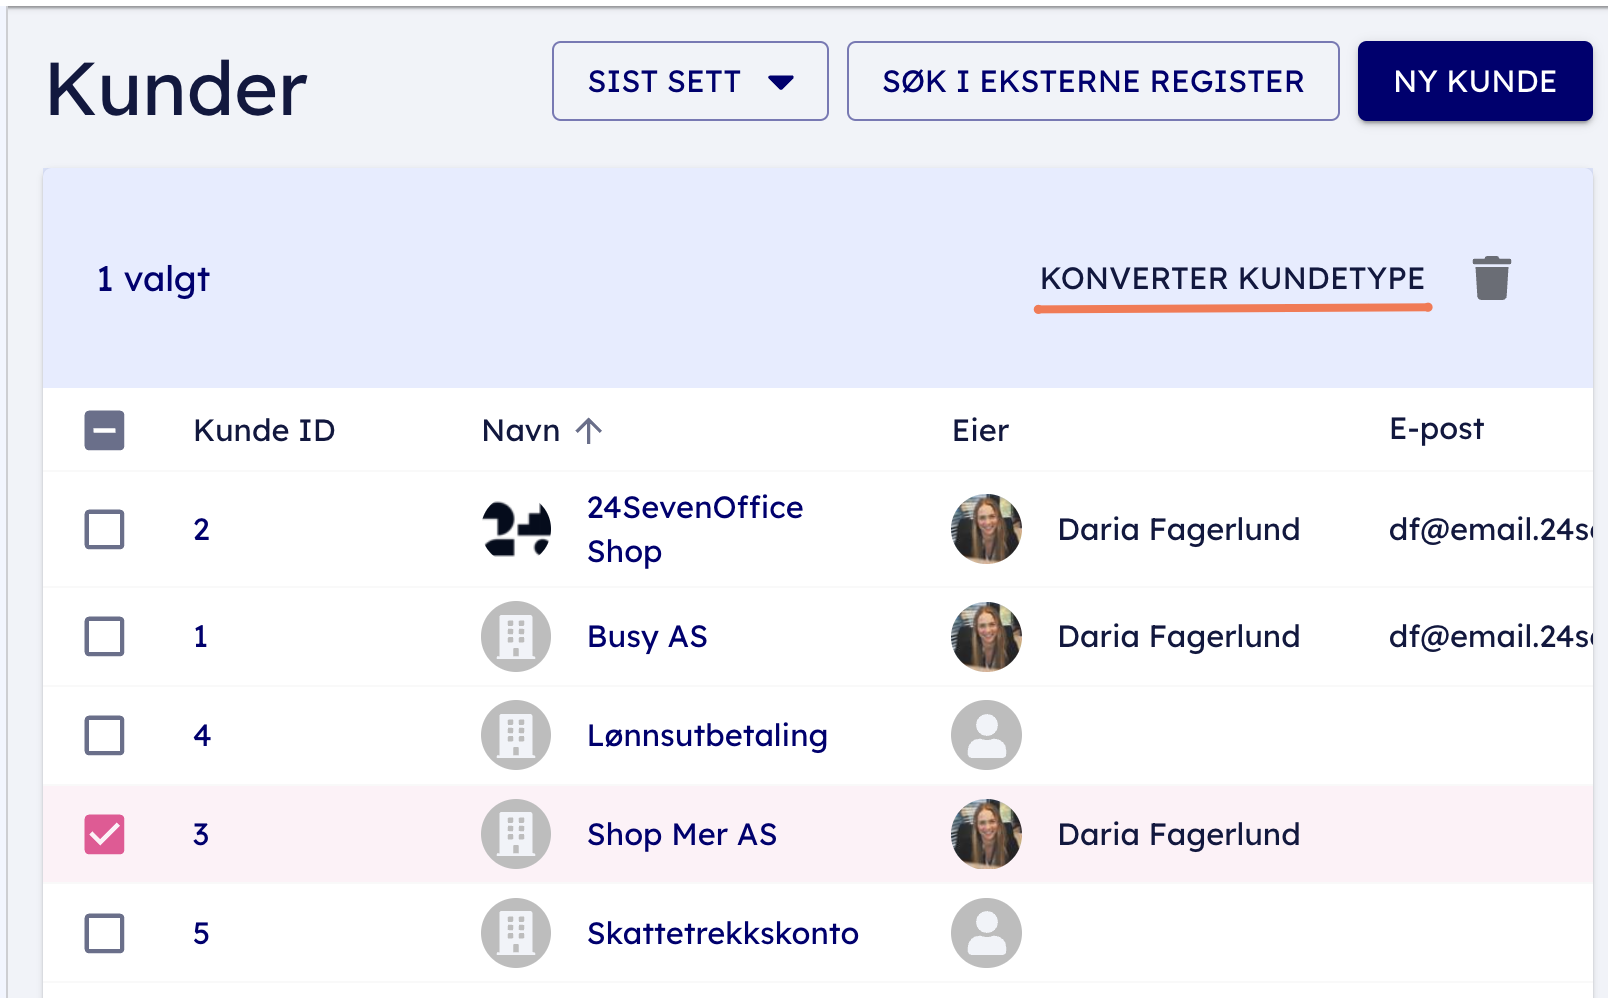Click the empty owner avatar for Skattetrekkskonto
The height and width of the screenshot is (998, 1608).
(x=986, y=933)
